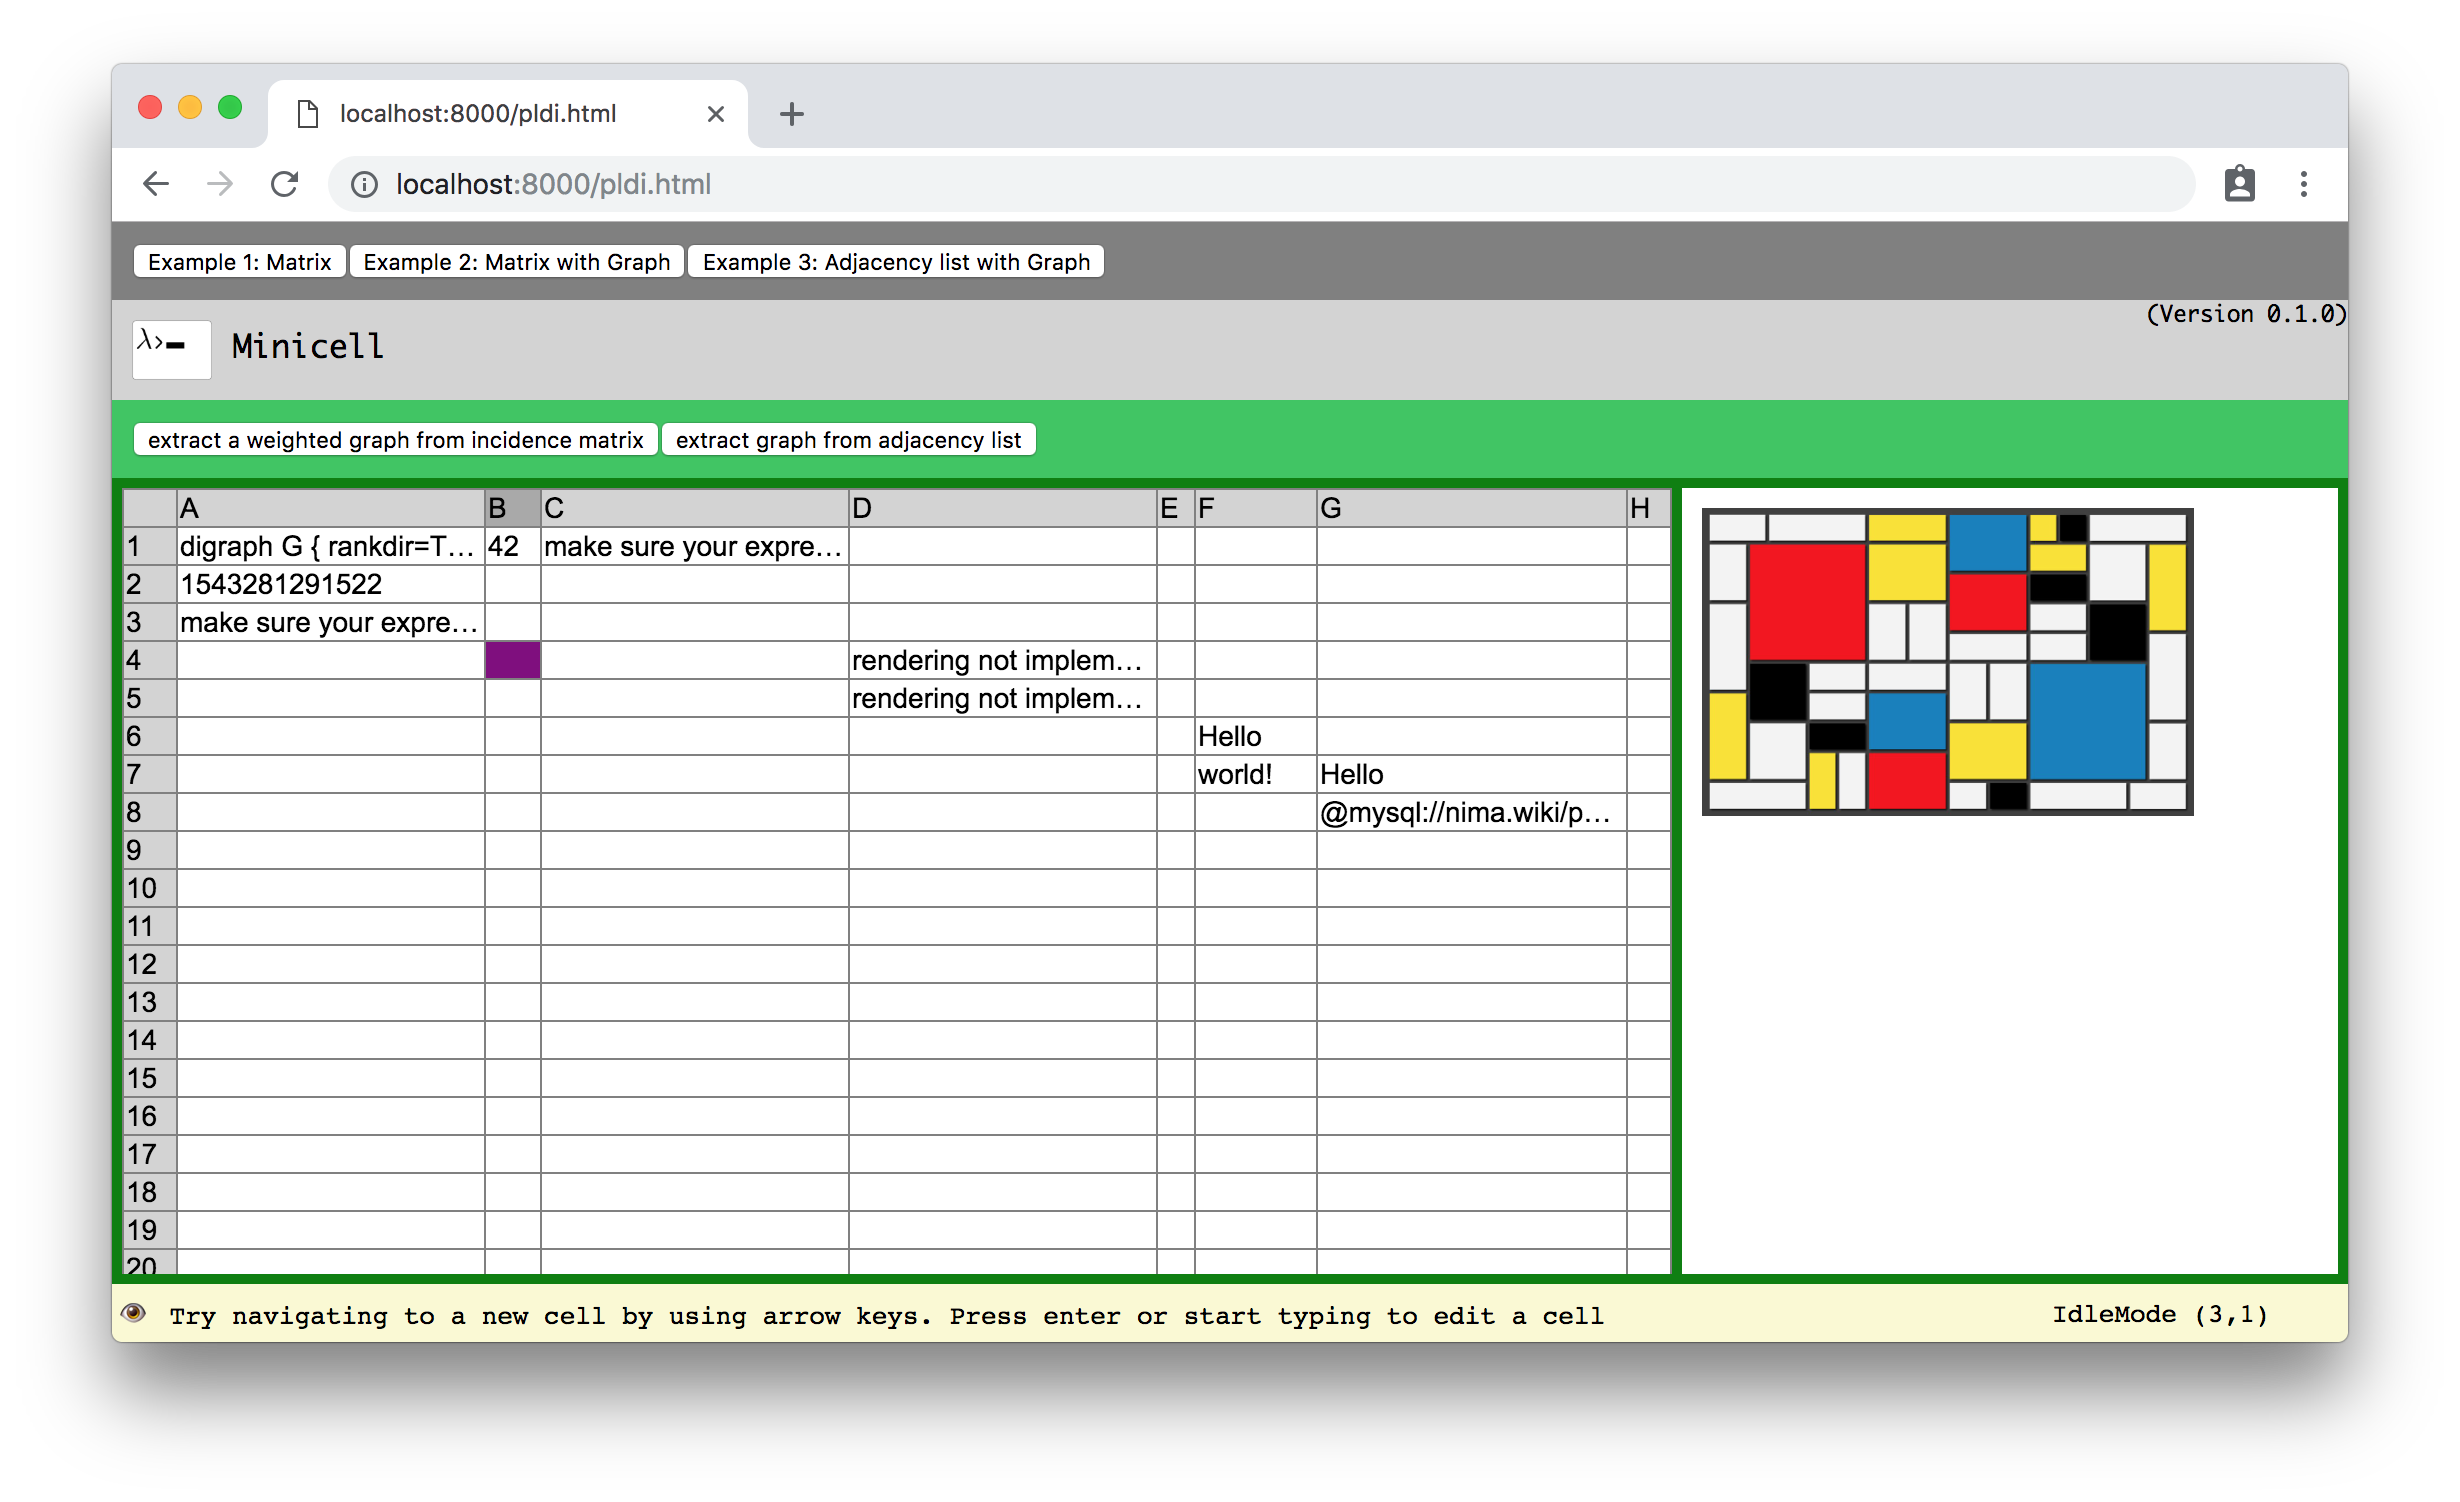Viewport: 2460px width, 1502px height.
Task: Click the eye icon in status bar
Action: 133,1313
